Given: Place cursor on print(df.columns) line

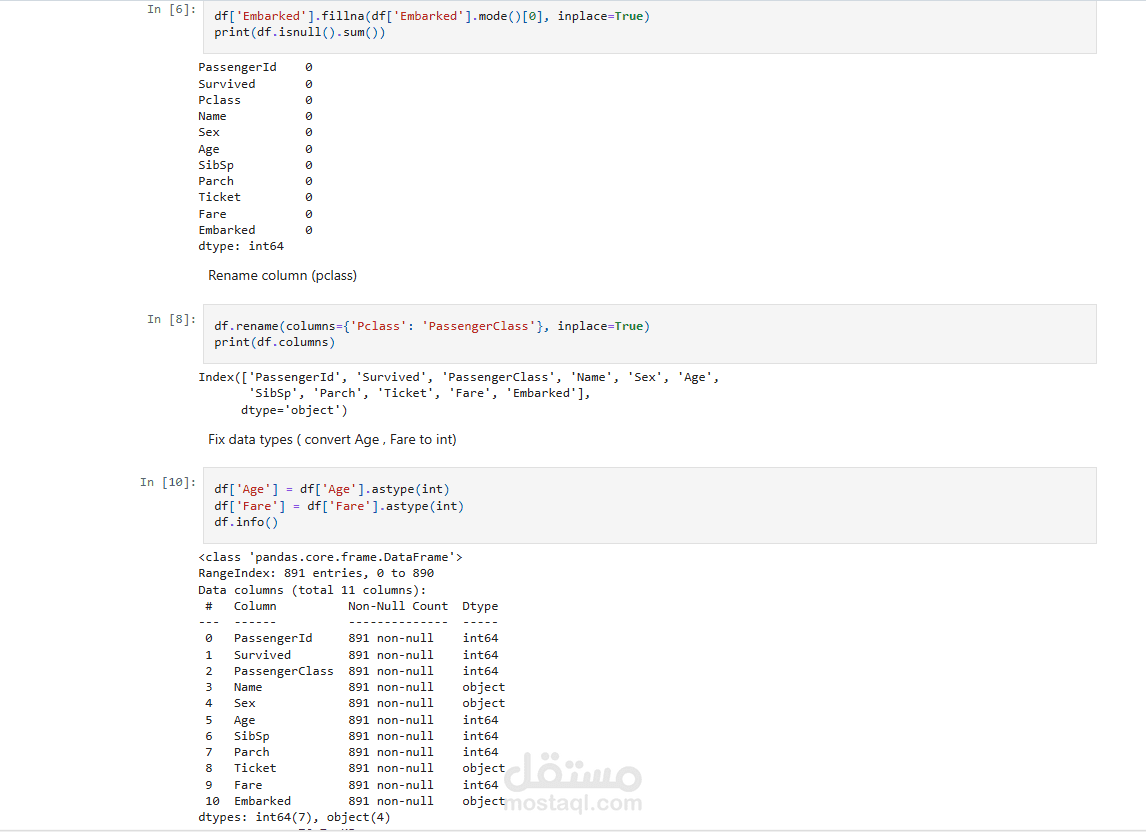Looking at the screenshot, I should click(275, 342).
